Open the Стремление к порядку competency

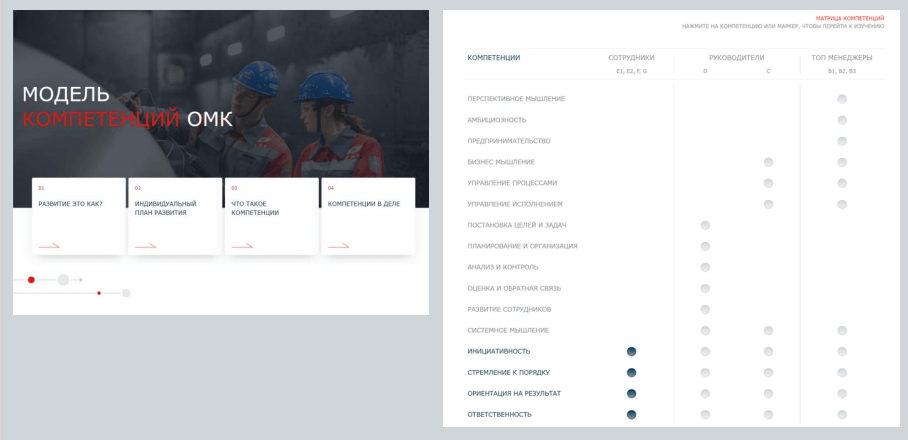508,372
